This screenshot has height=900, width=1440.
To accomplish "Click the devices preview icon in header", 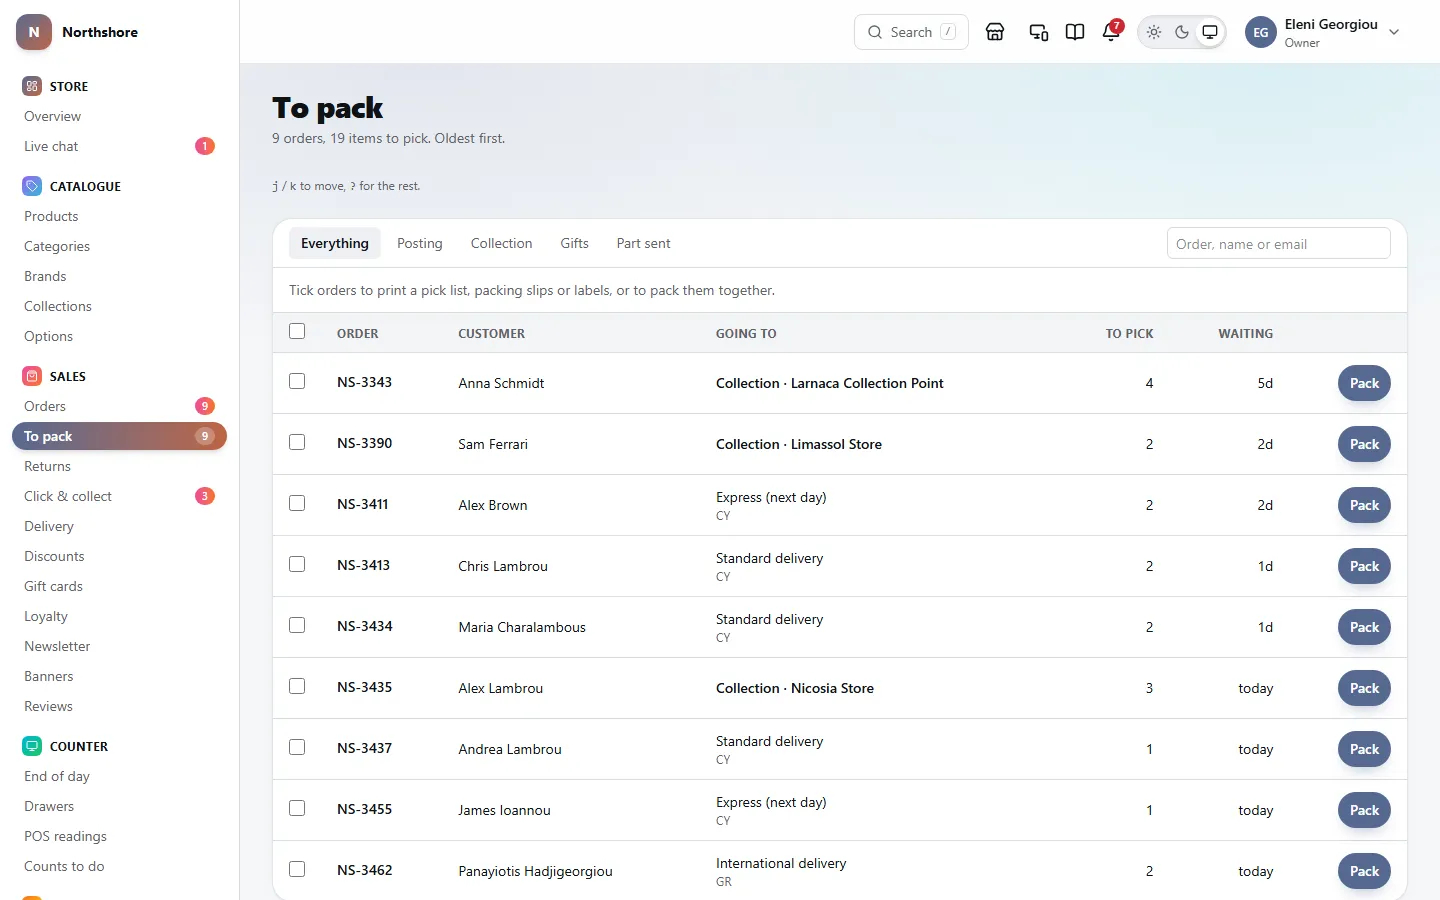I will tap(1039, 32).
